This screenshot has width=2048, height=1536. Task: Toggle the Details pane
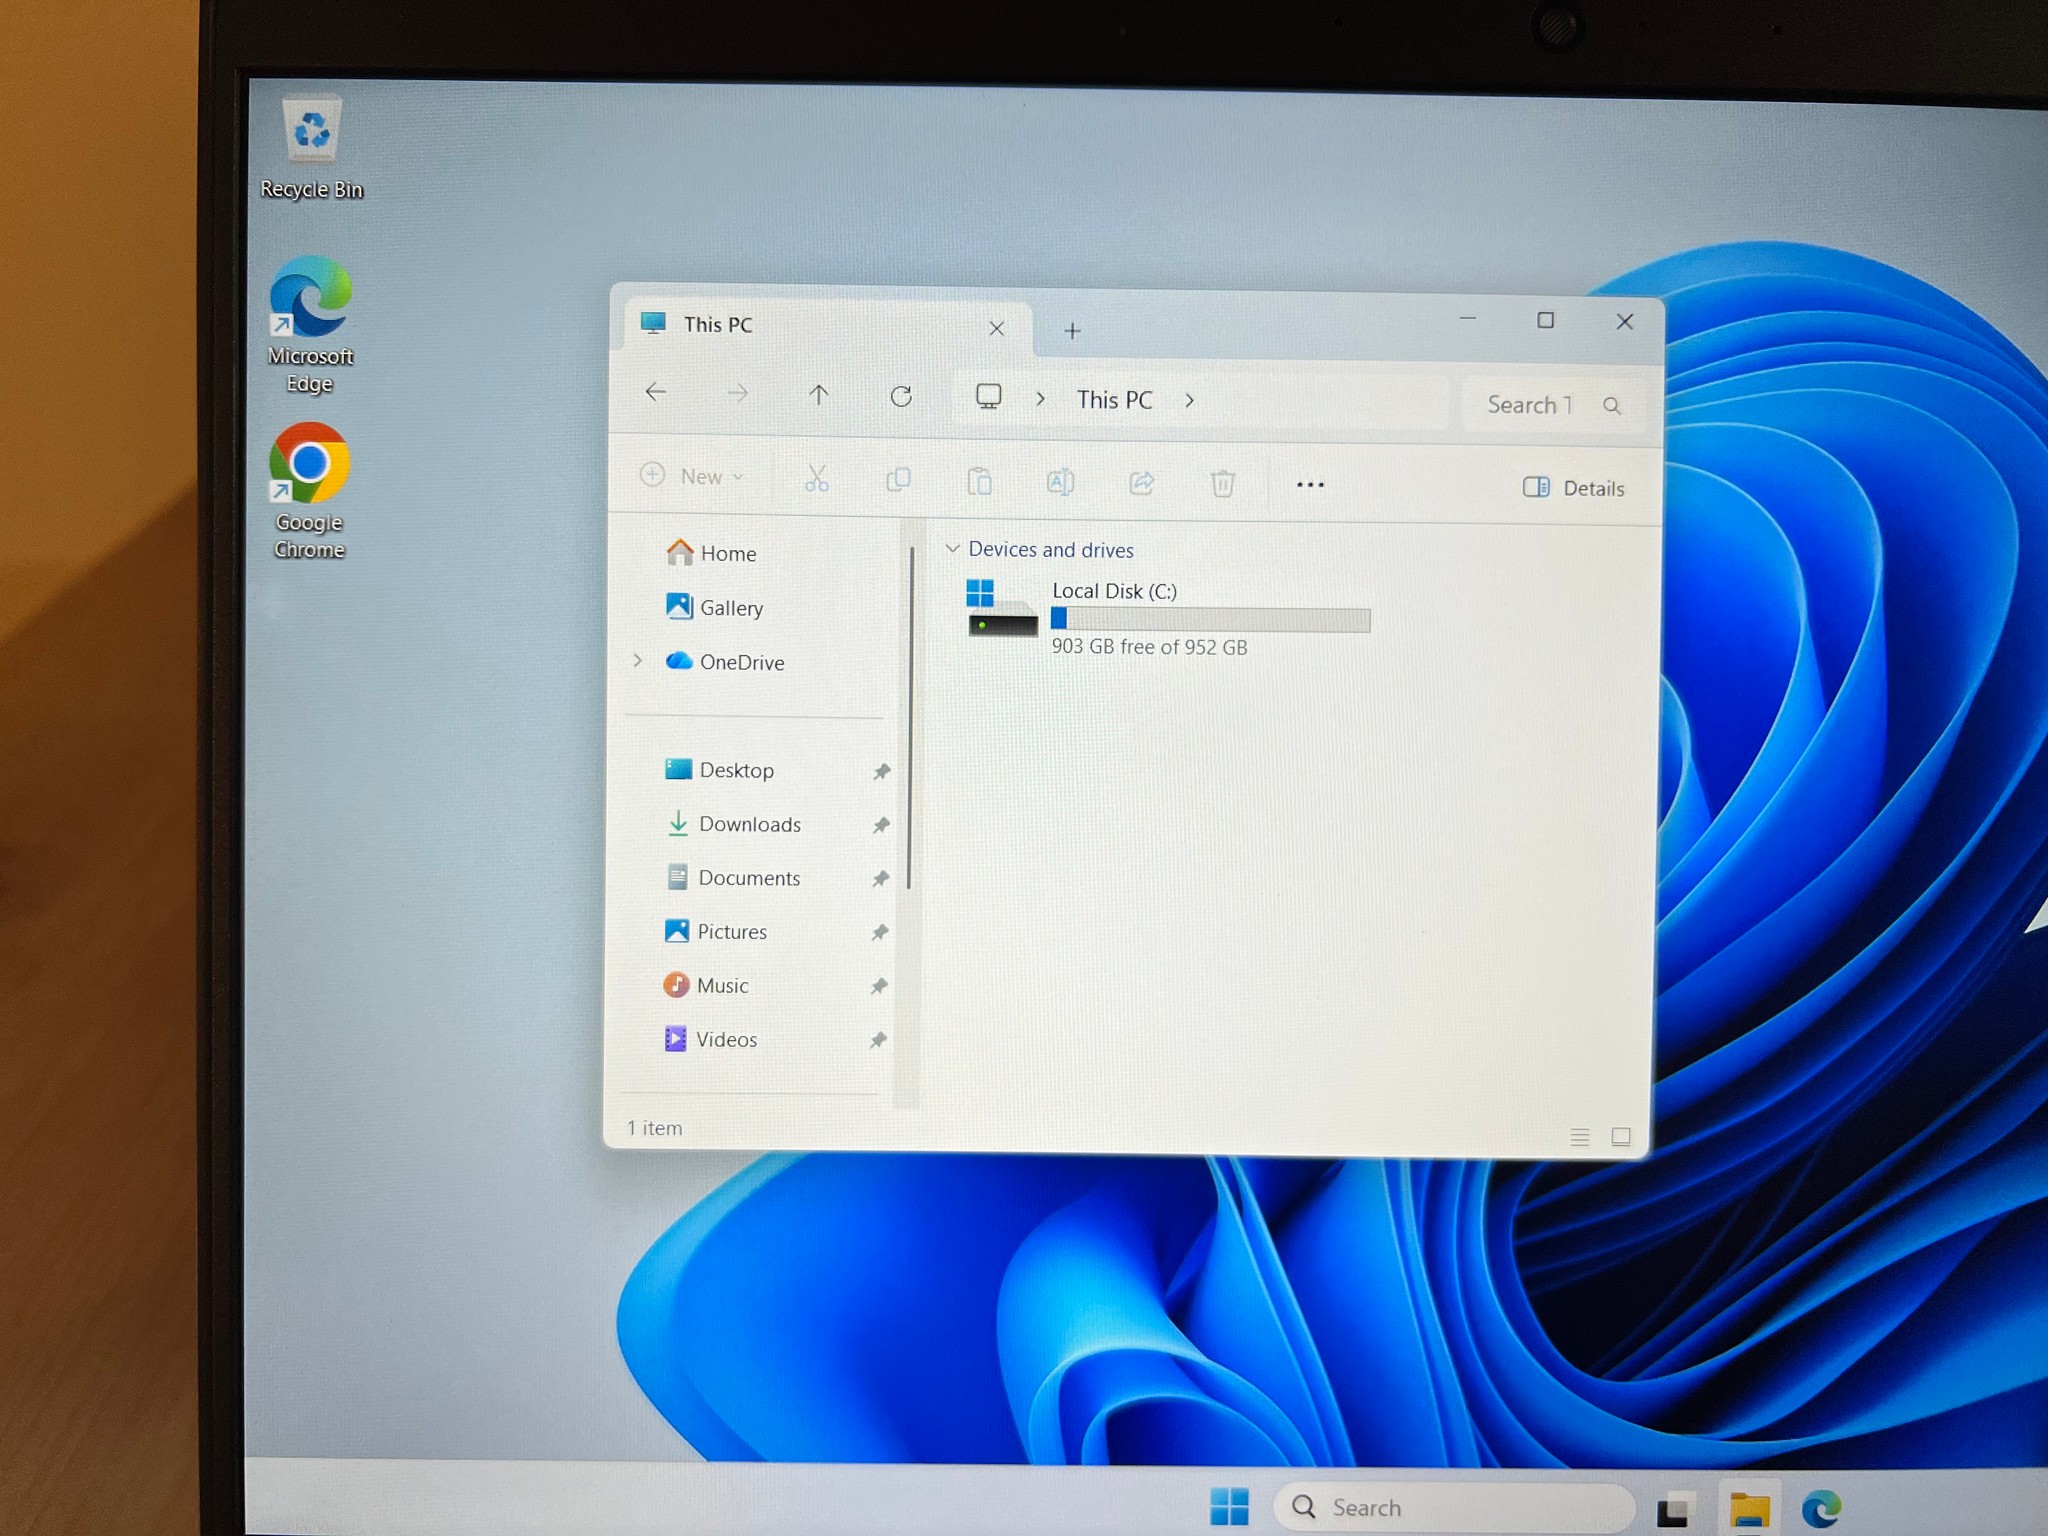[x=1573, y=488]
